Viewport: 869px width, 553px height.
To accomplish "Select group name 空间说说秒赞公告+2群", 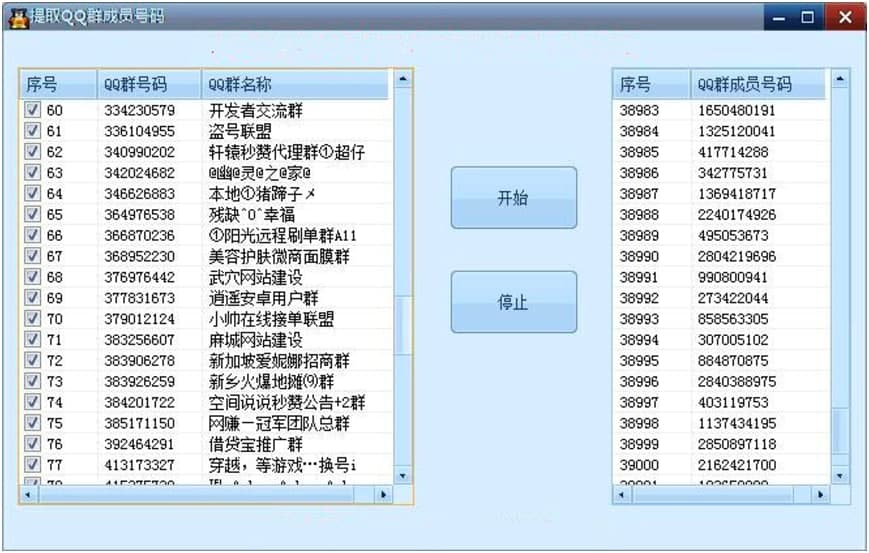I will pyautogui.click(x=287, y=402).
